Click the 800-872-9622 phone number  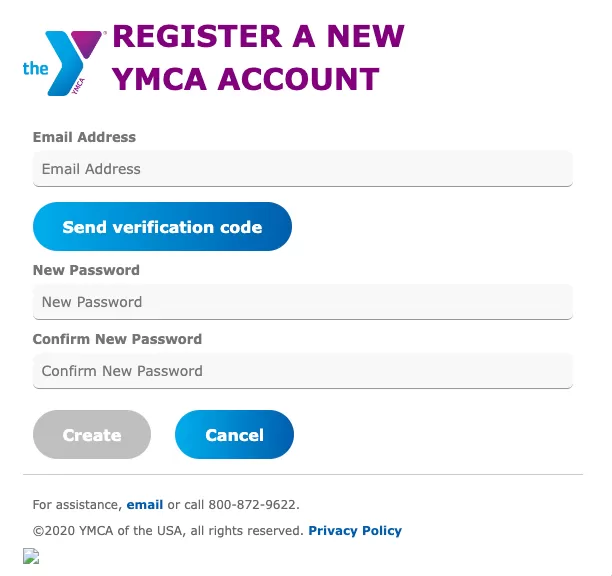click(x=255, y=505)
